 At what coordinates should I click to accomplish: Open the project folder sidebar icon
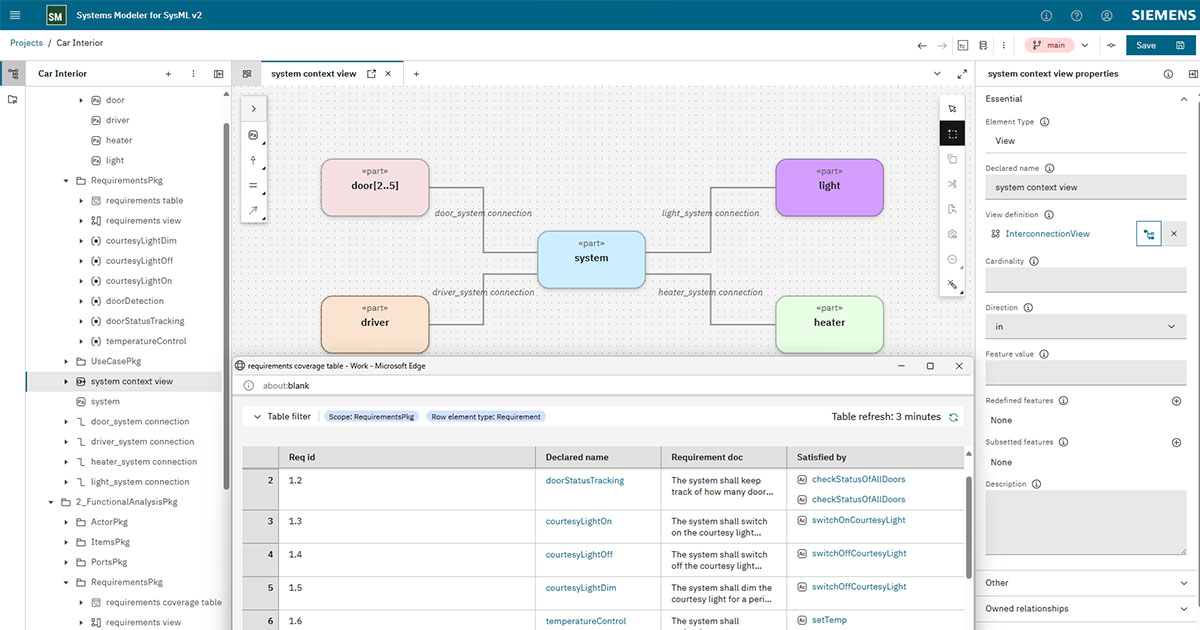[x=13, y=100]
